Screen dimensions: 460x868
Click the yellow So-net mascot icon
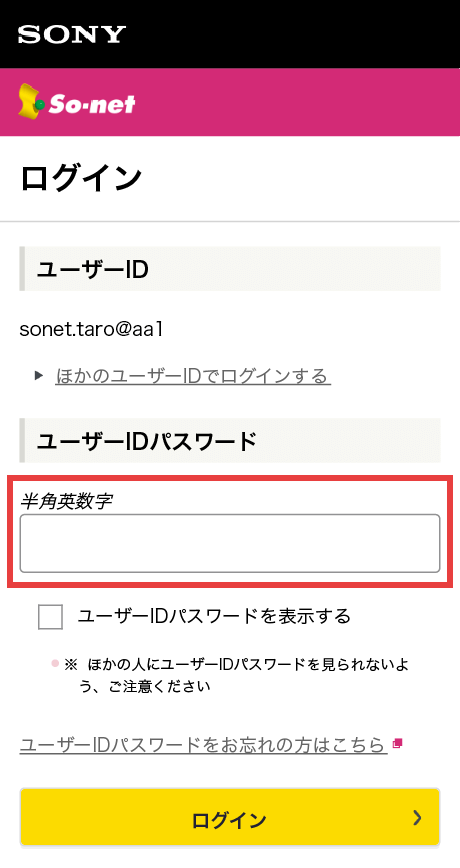(x=31, y=101)
